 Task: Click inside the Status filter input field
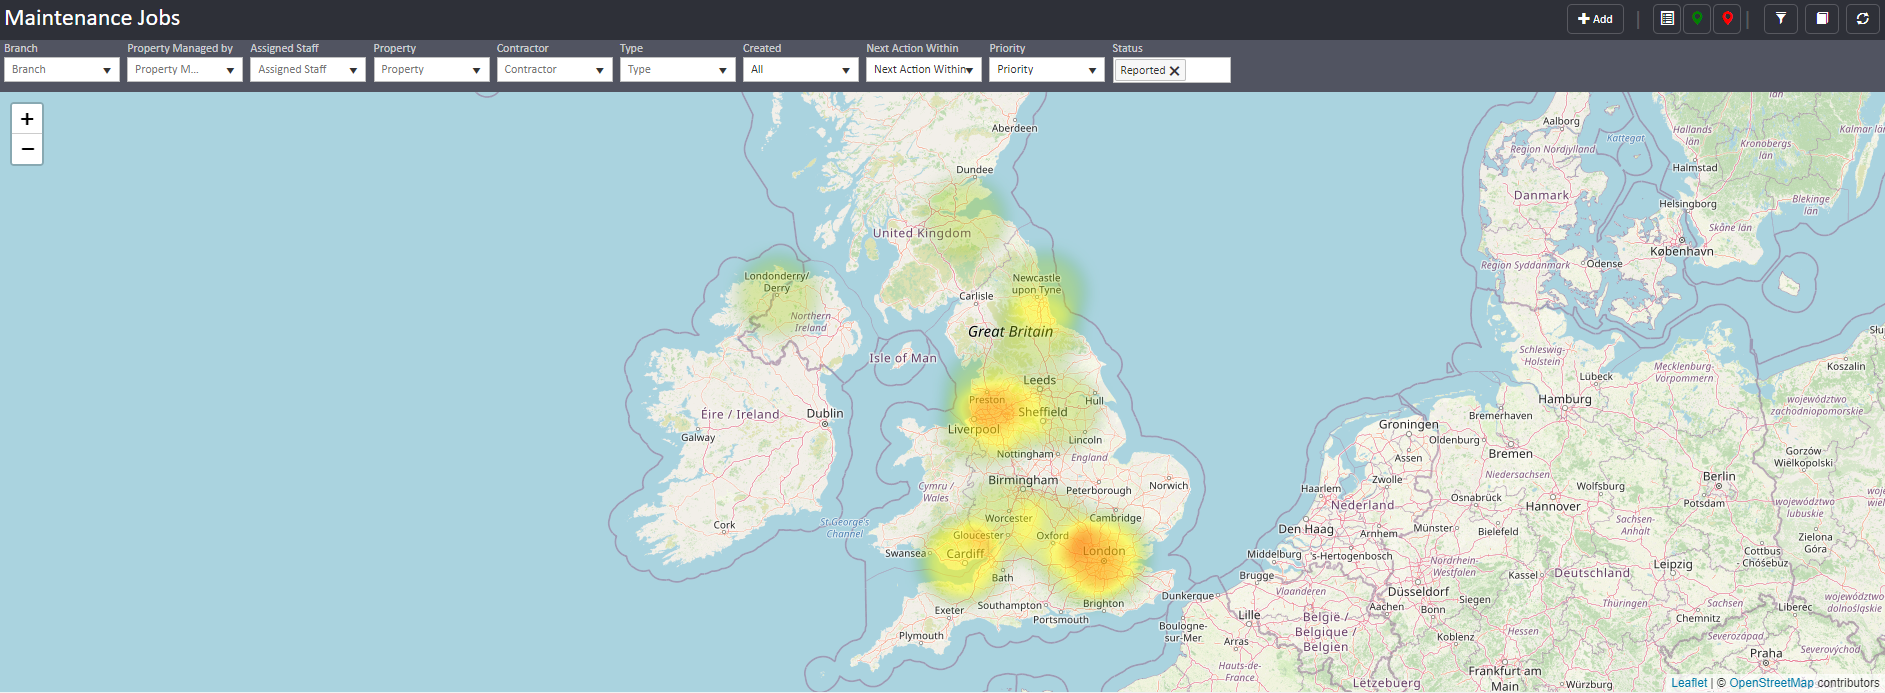coord(1207,70)
